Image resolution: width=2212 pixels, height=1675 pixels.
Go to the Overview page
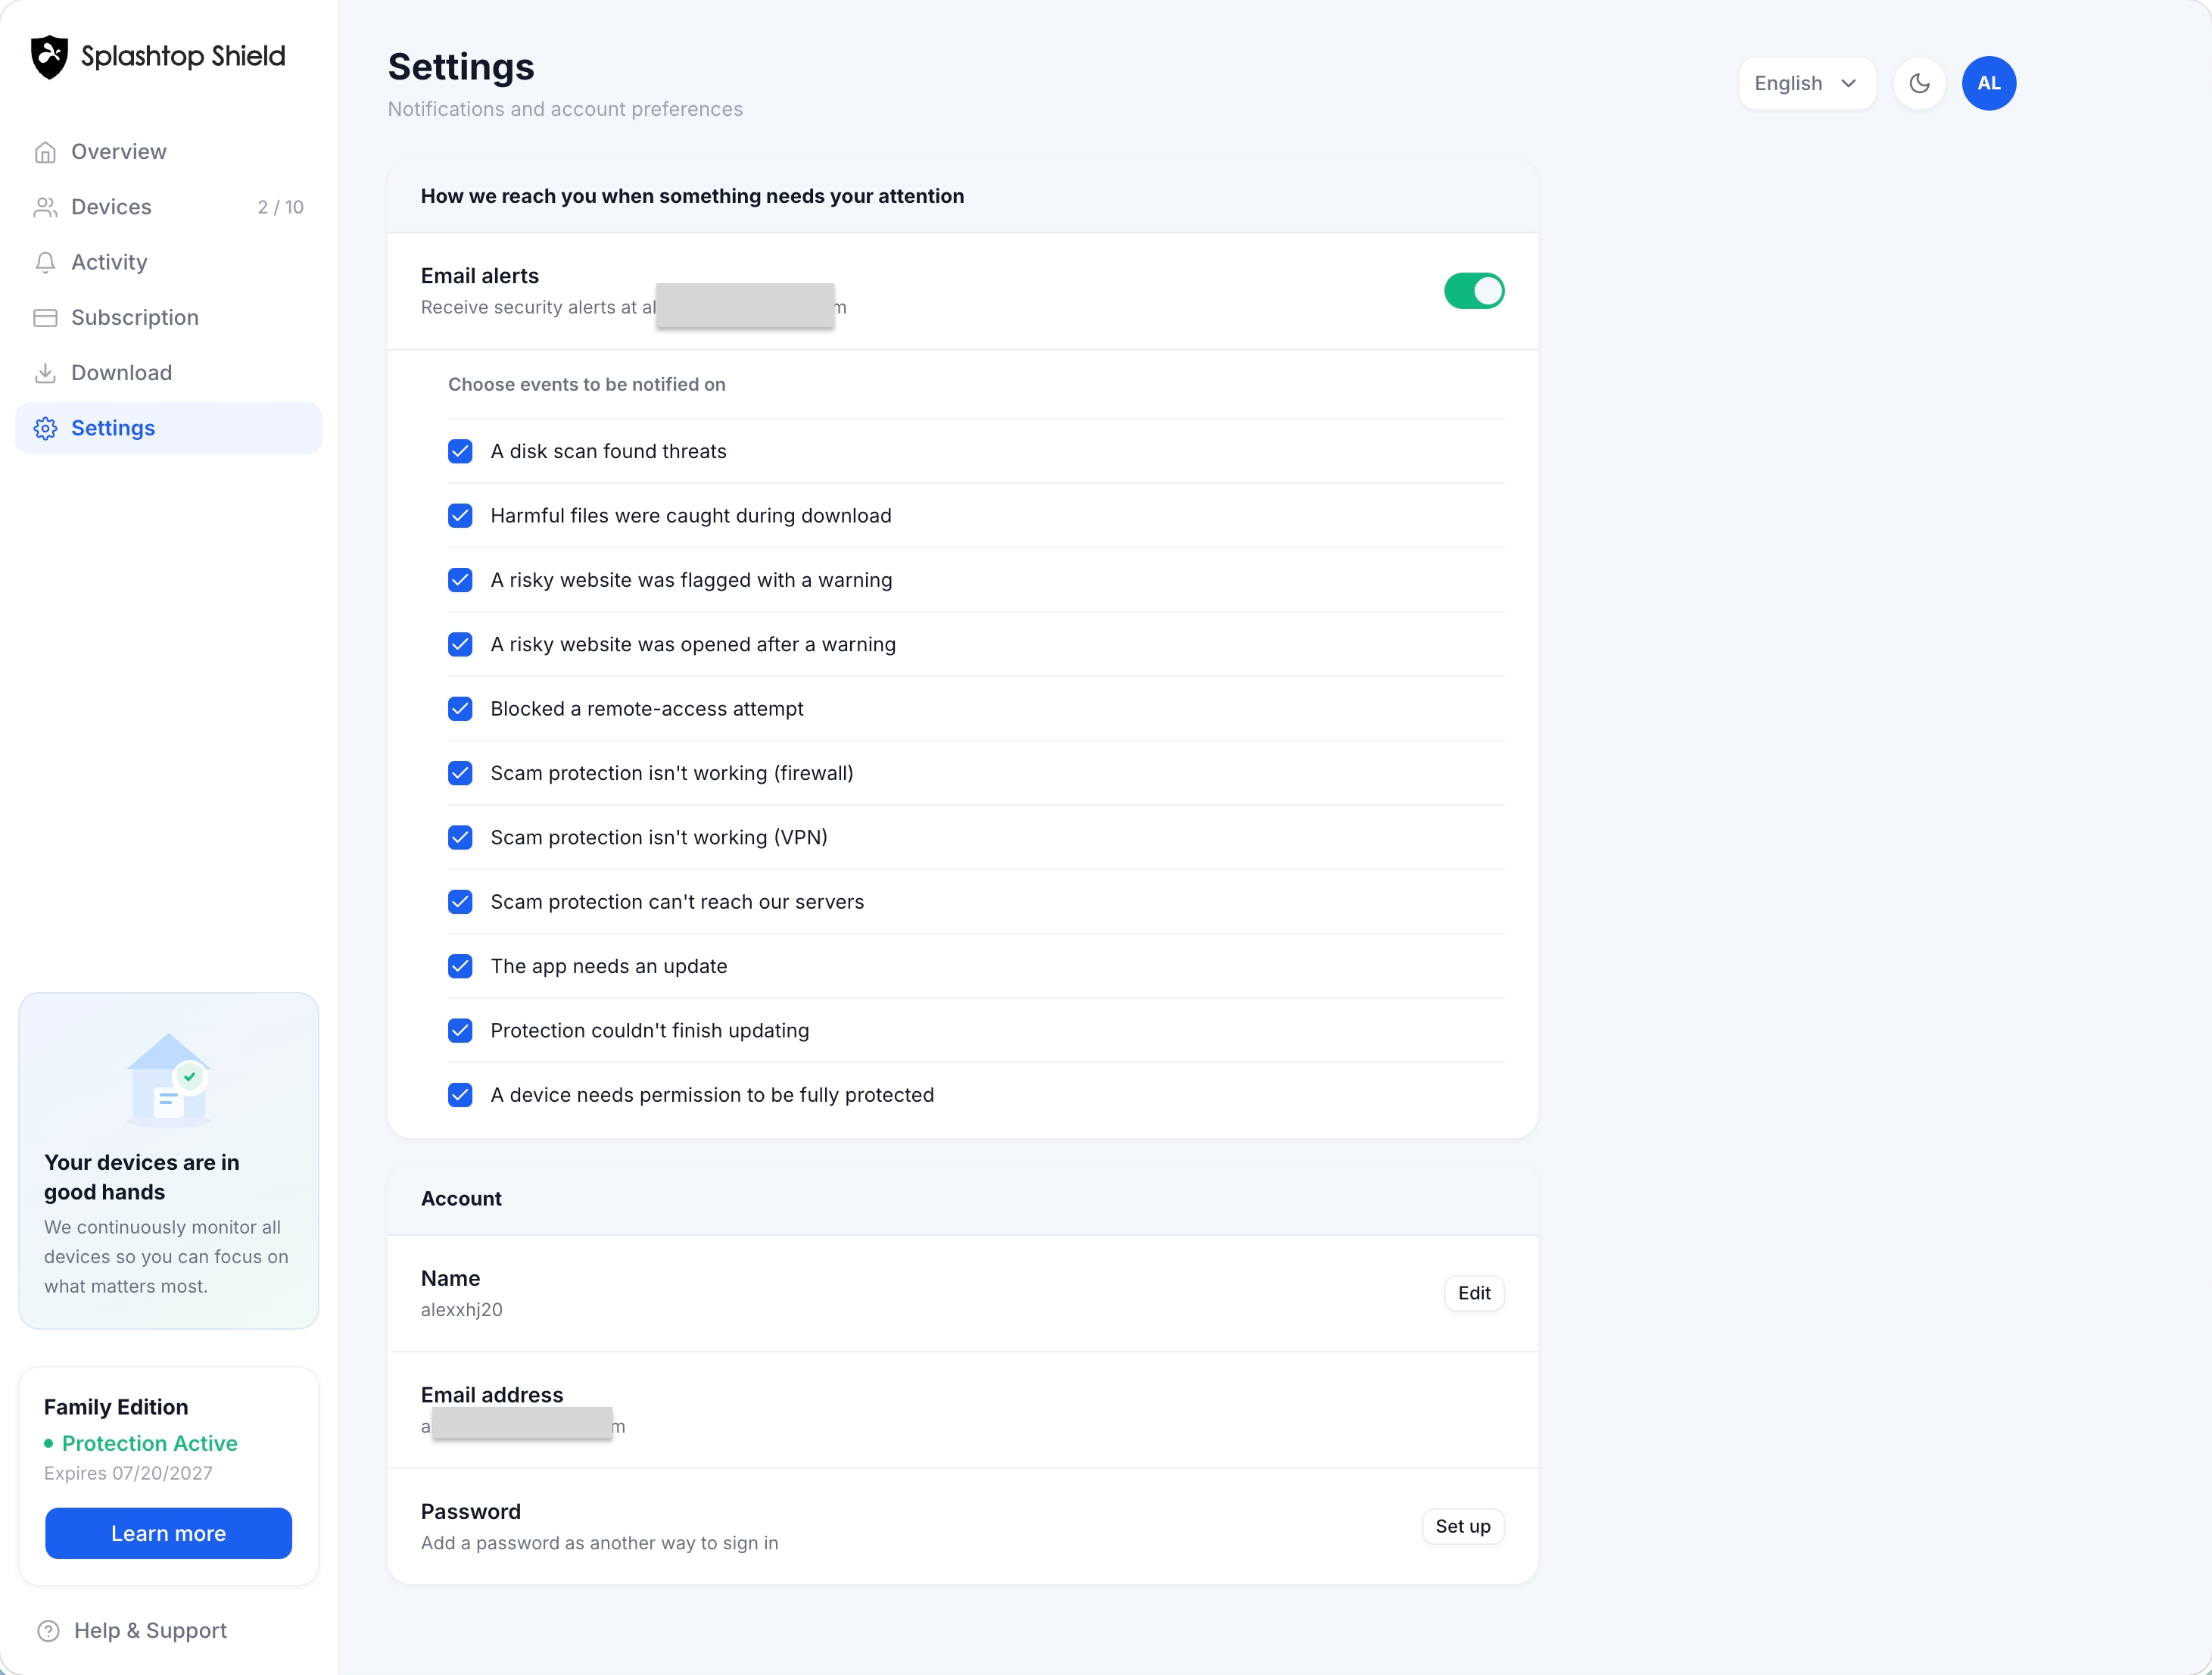coord(169,152)
